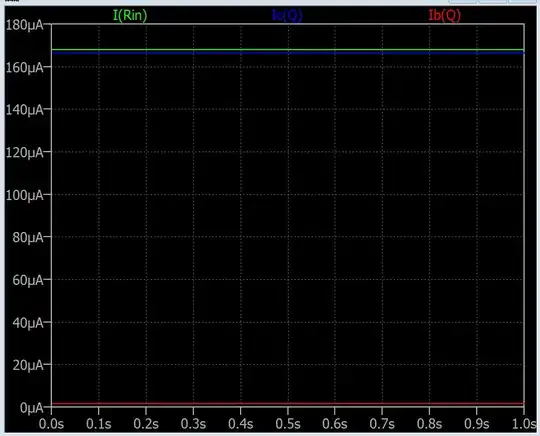Viewport: 540px width, 436px height.
Task: Click the green I(Rin) waveform line
Action: pos(288,50)
